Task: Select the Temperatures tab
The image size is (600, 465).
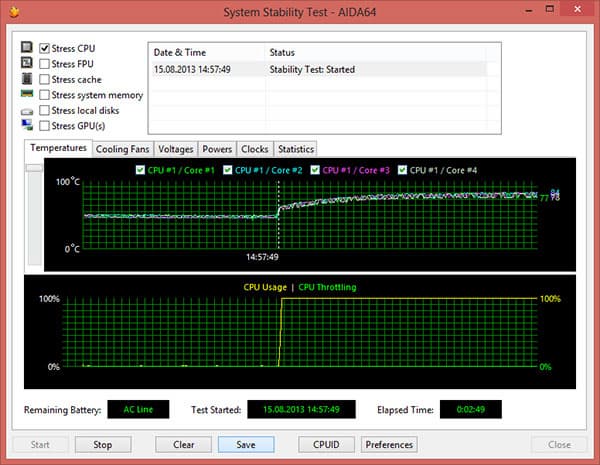Action: click(x=58, y=148)
